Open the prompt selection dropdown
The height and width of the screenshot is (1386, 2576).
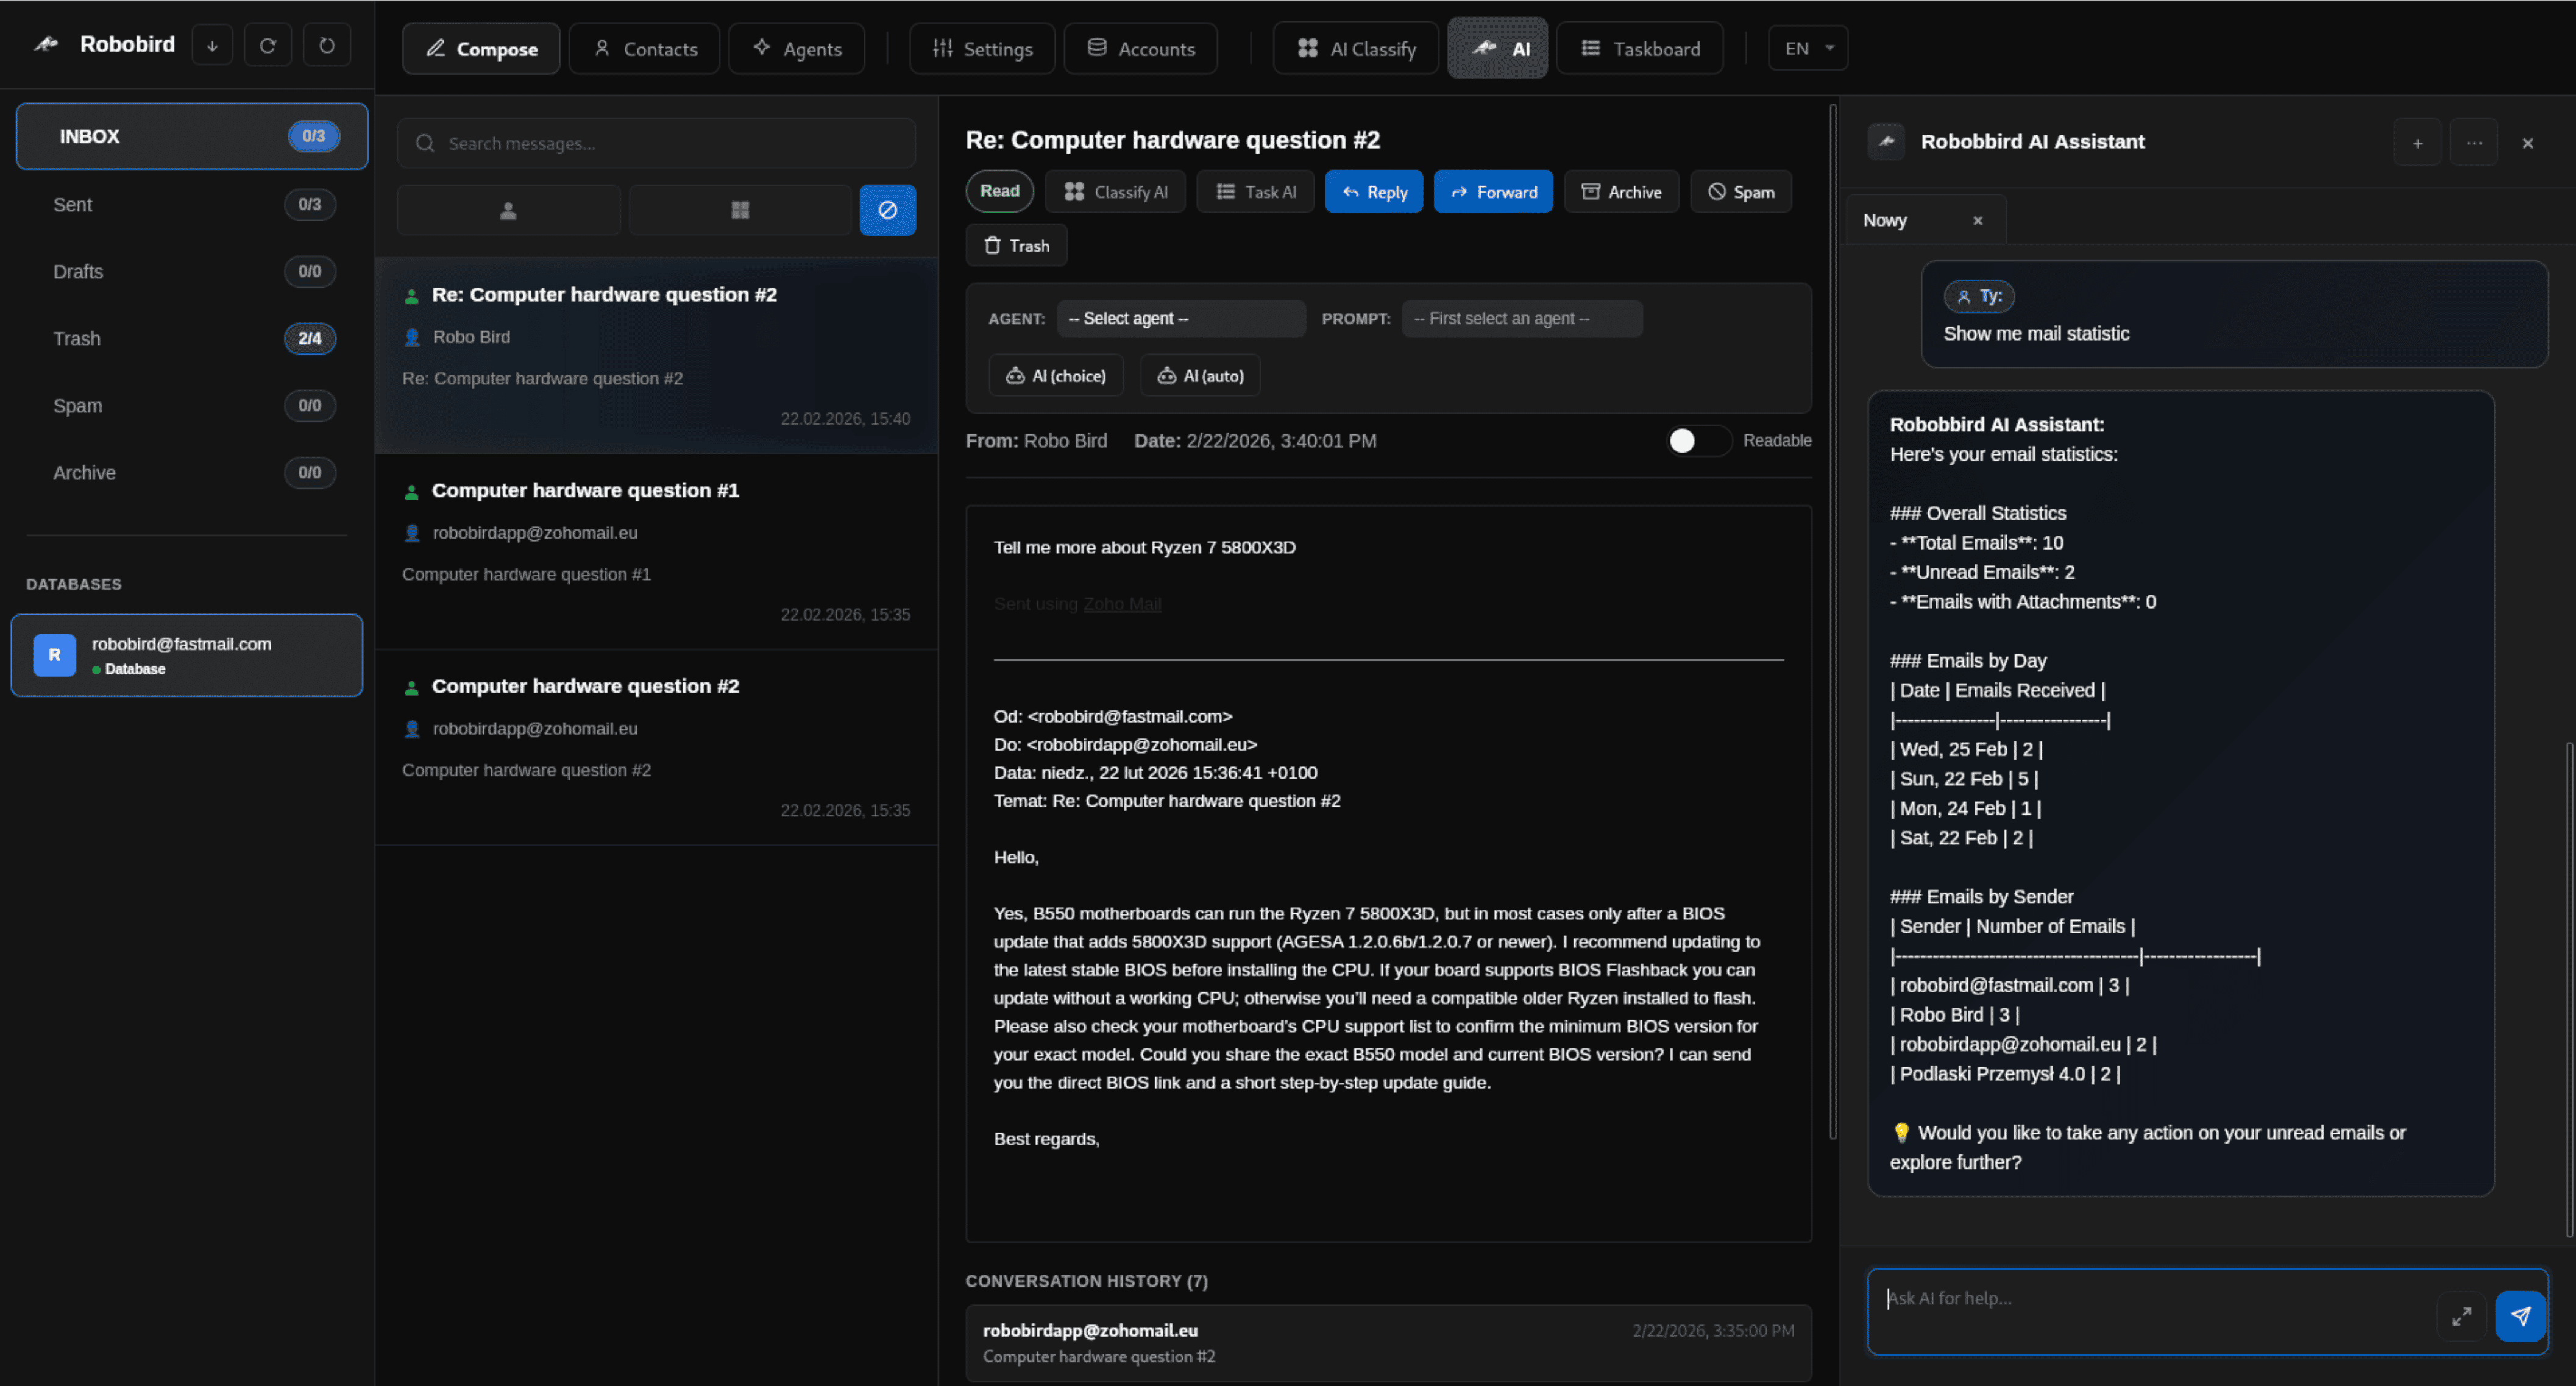point(1521,318)
